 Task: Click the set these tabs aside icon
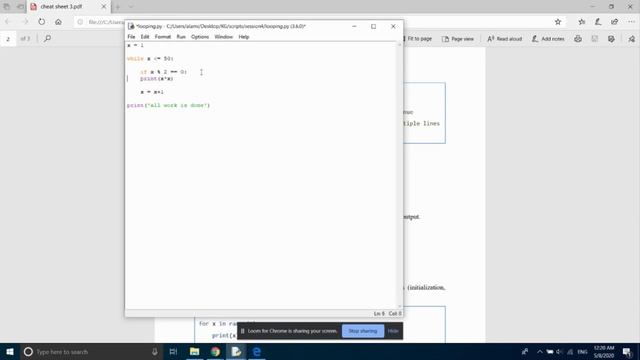[x=20, y=7]
